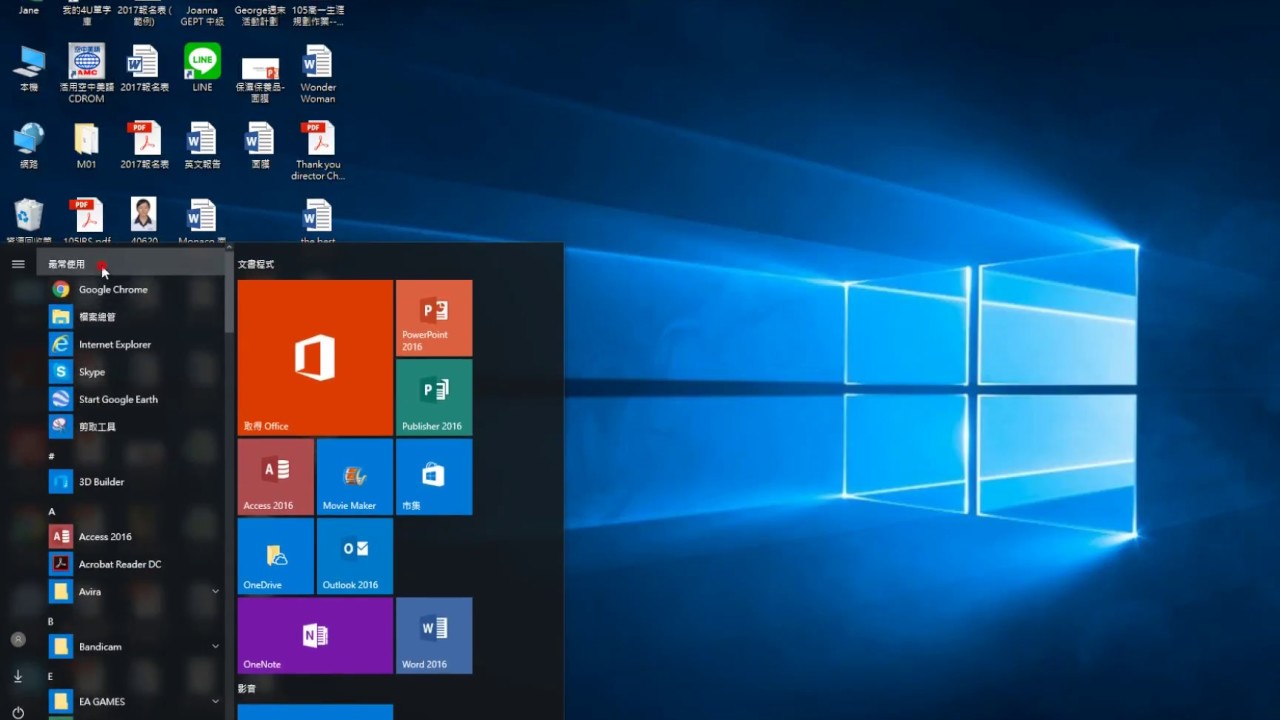The width and height of the screenshot is (1280, 720).
Task: Select 面膜 Word document on desktop
Action: [260, 145]
